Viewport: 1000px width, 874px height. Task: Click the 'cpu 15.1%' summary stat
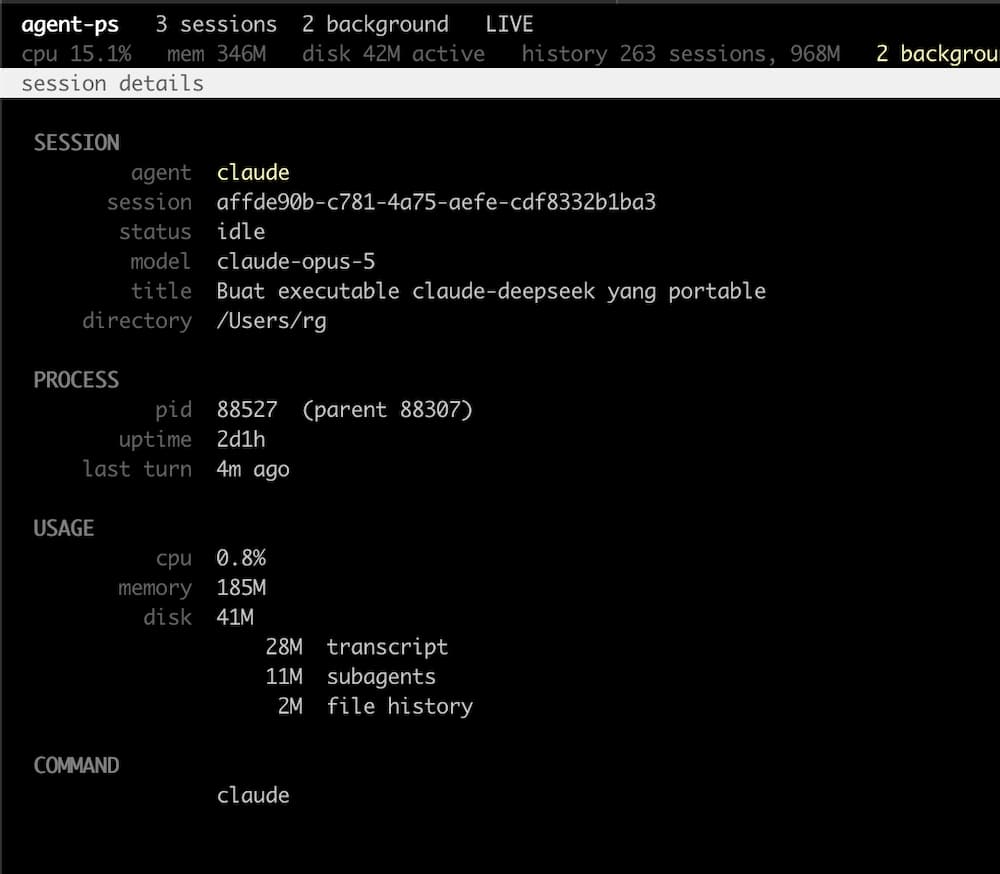click(x=77, y=54)
